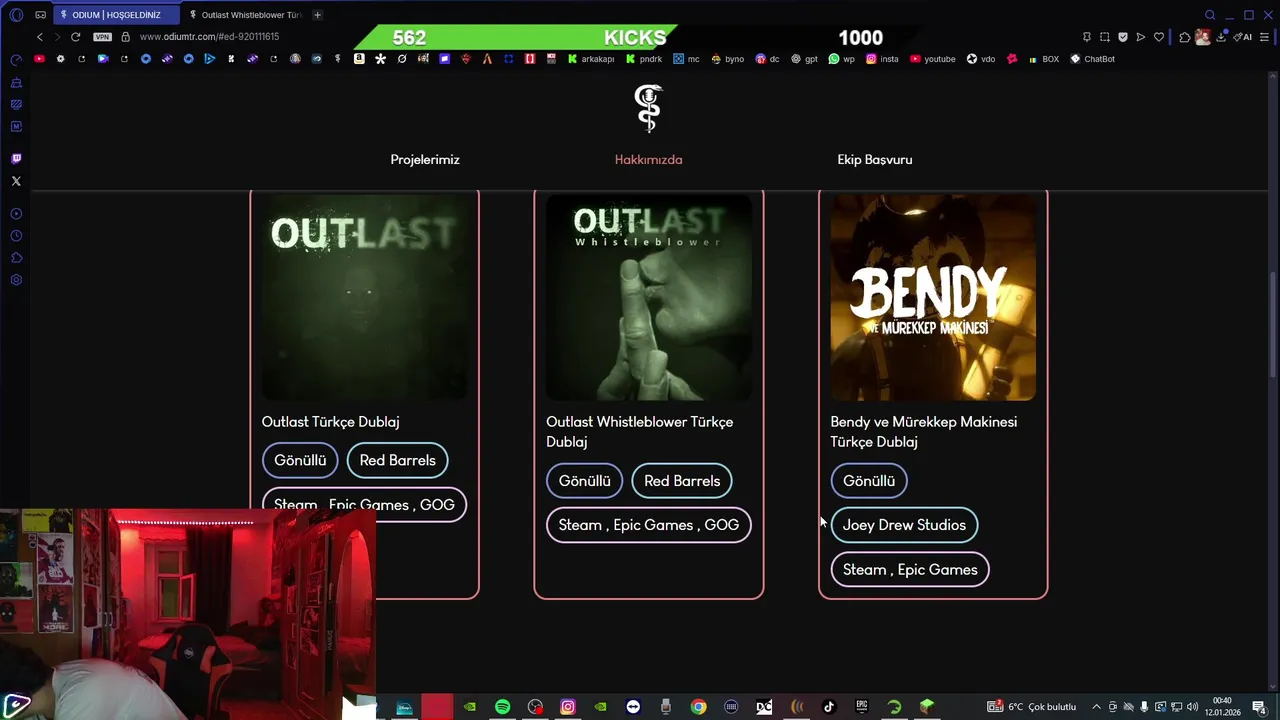Click the Joey Drew Studios tag
Viewport: 1280px width, 720px height.
904,525
